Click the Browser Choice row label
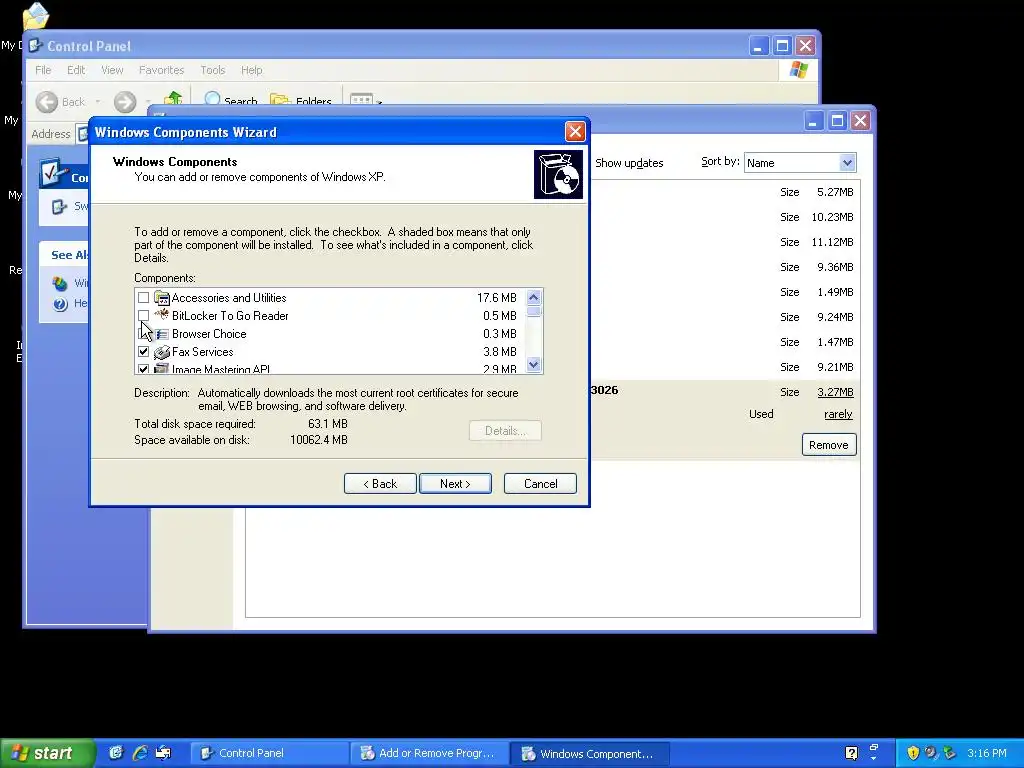The height and width of the screenshot is (768, 1024). point(209,334)
